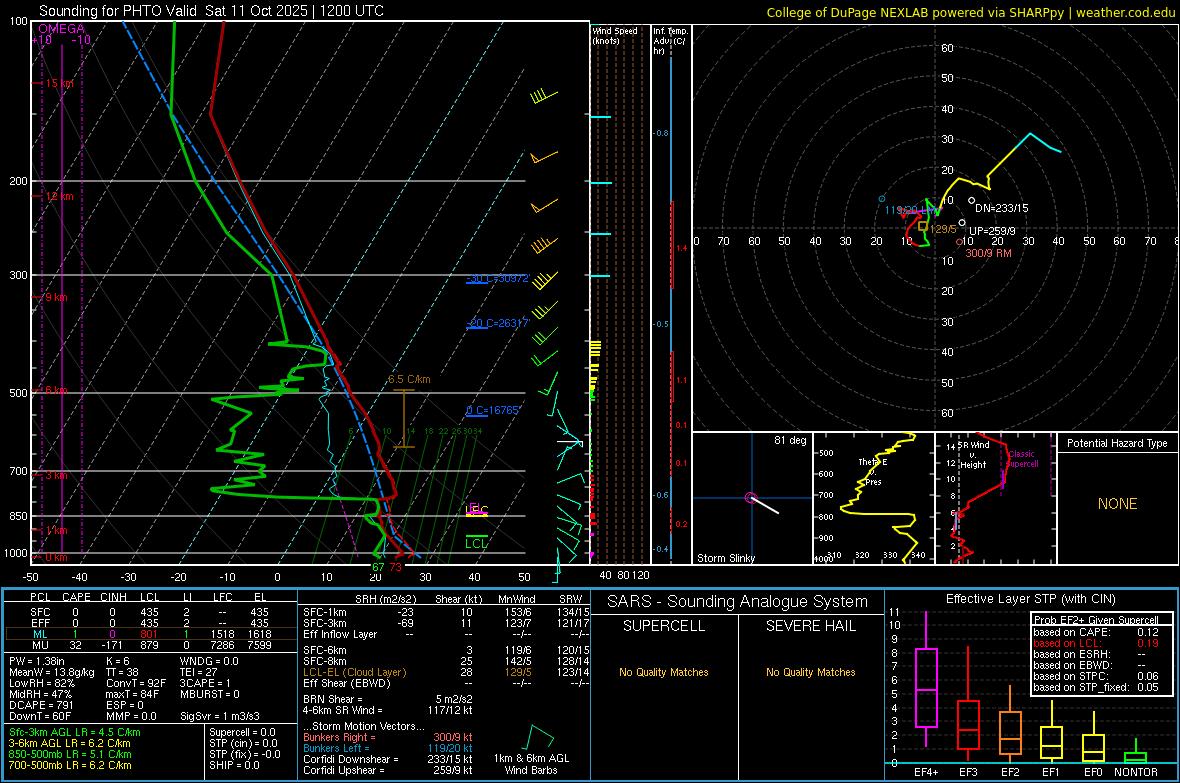Click the Storm Slinky circle marker
This screenshot has width=1180, height=783.
[750, 498]
